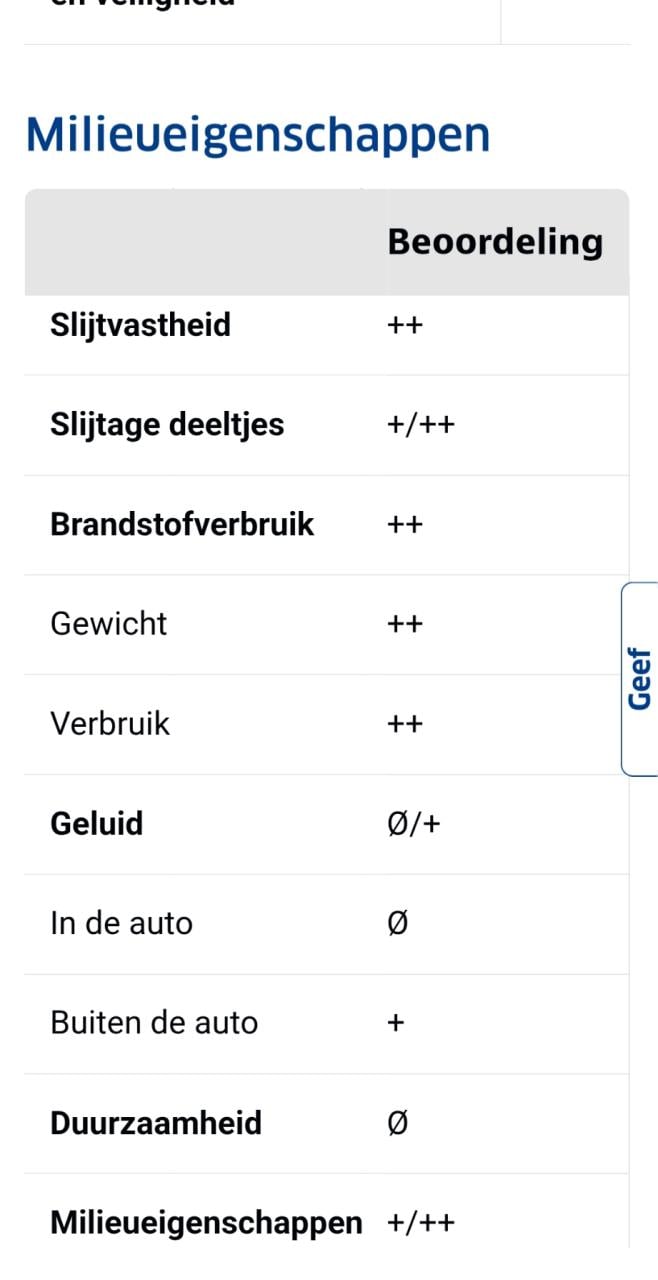Select the Slijtvastheid row label
The width and height of the screenshot is (658, 1280).
point(140,324)
